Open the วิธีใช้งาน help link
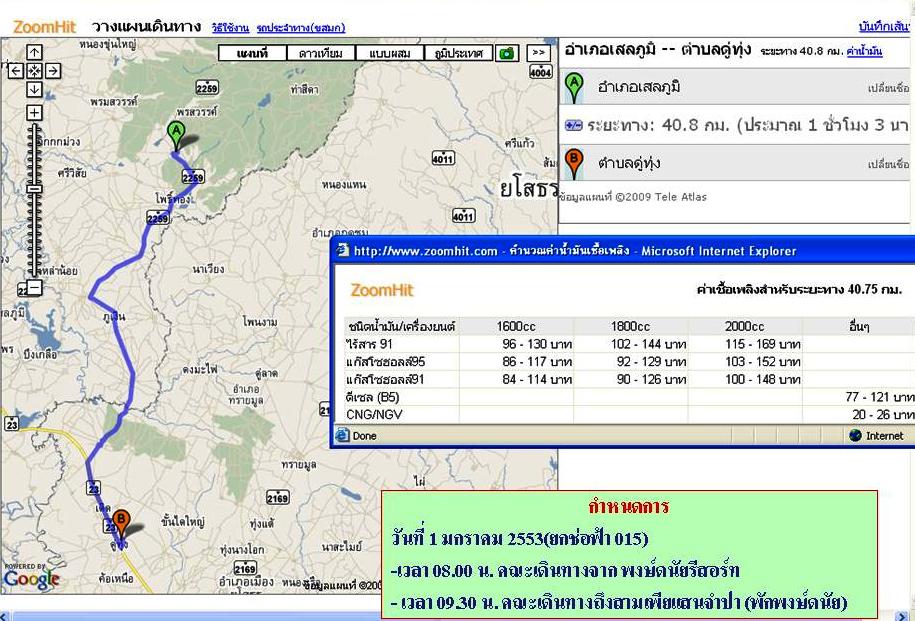 coord(230,29)
